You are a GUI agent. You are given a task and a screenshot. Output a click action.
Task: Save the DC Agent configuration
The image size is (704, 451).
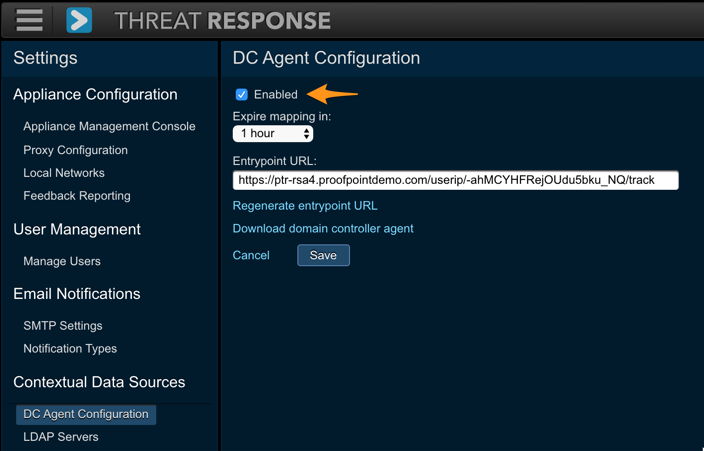pos(323,255)
